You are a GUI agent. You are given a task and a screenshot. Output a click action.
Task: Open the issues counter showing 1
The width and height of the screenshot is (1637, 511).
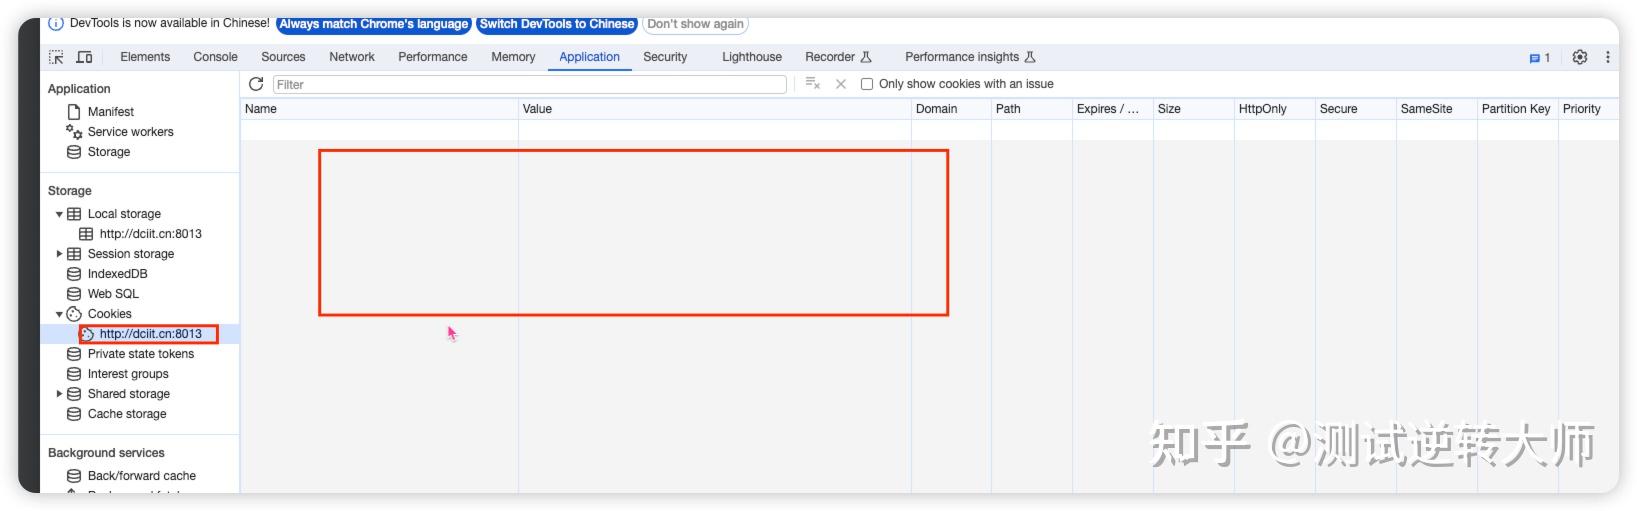tap(1540, 58)
